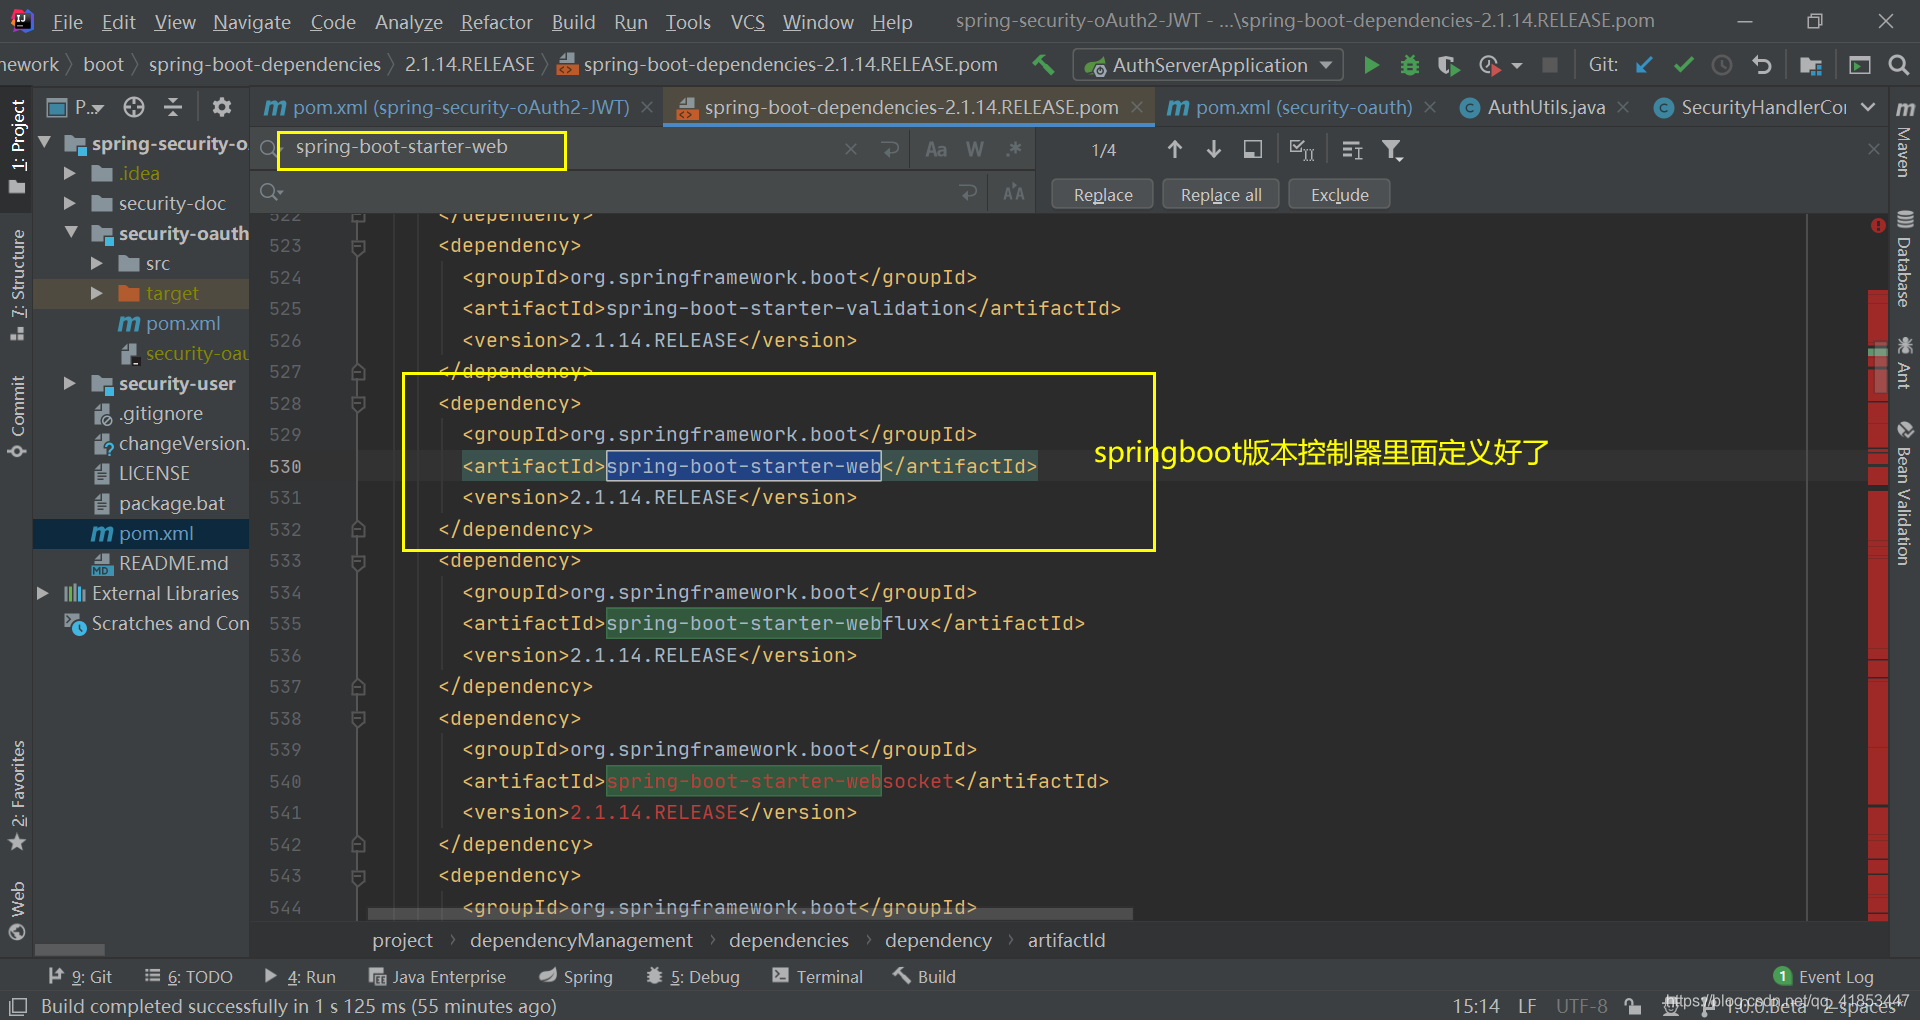Click Search Everywhere magnifier icon
1920x1020 pixels.
1898,65
